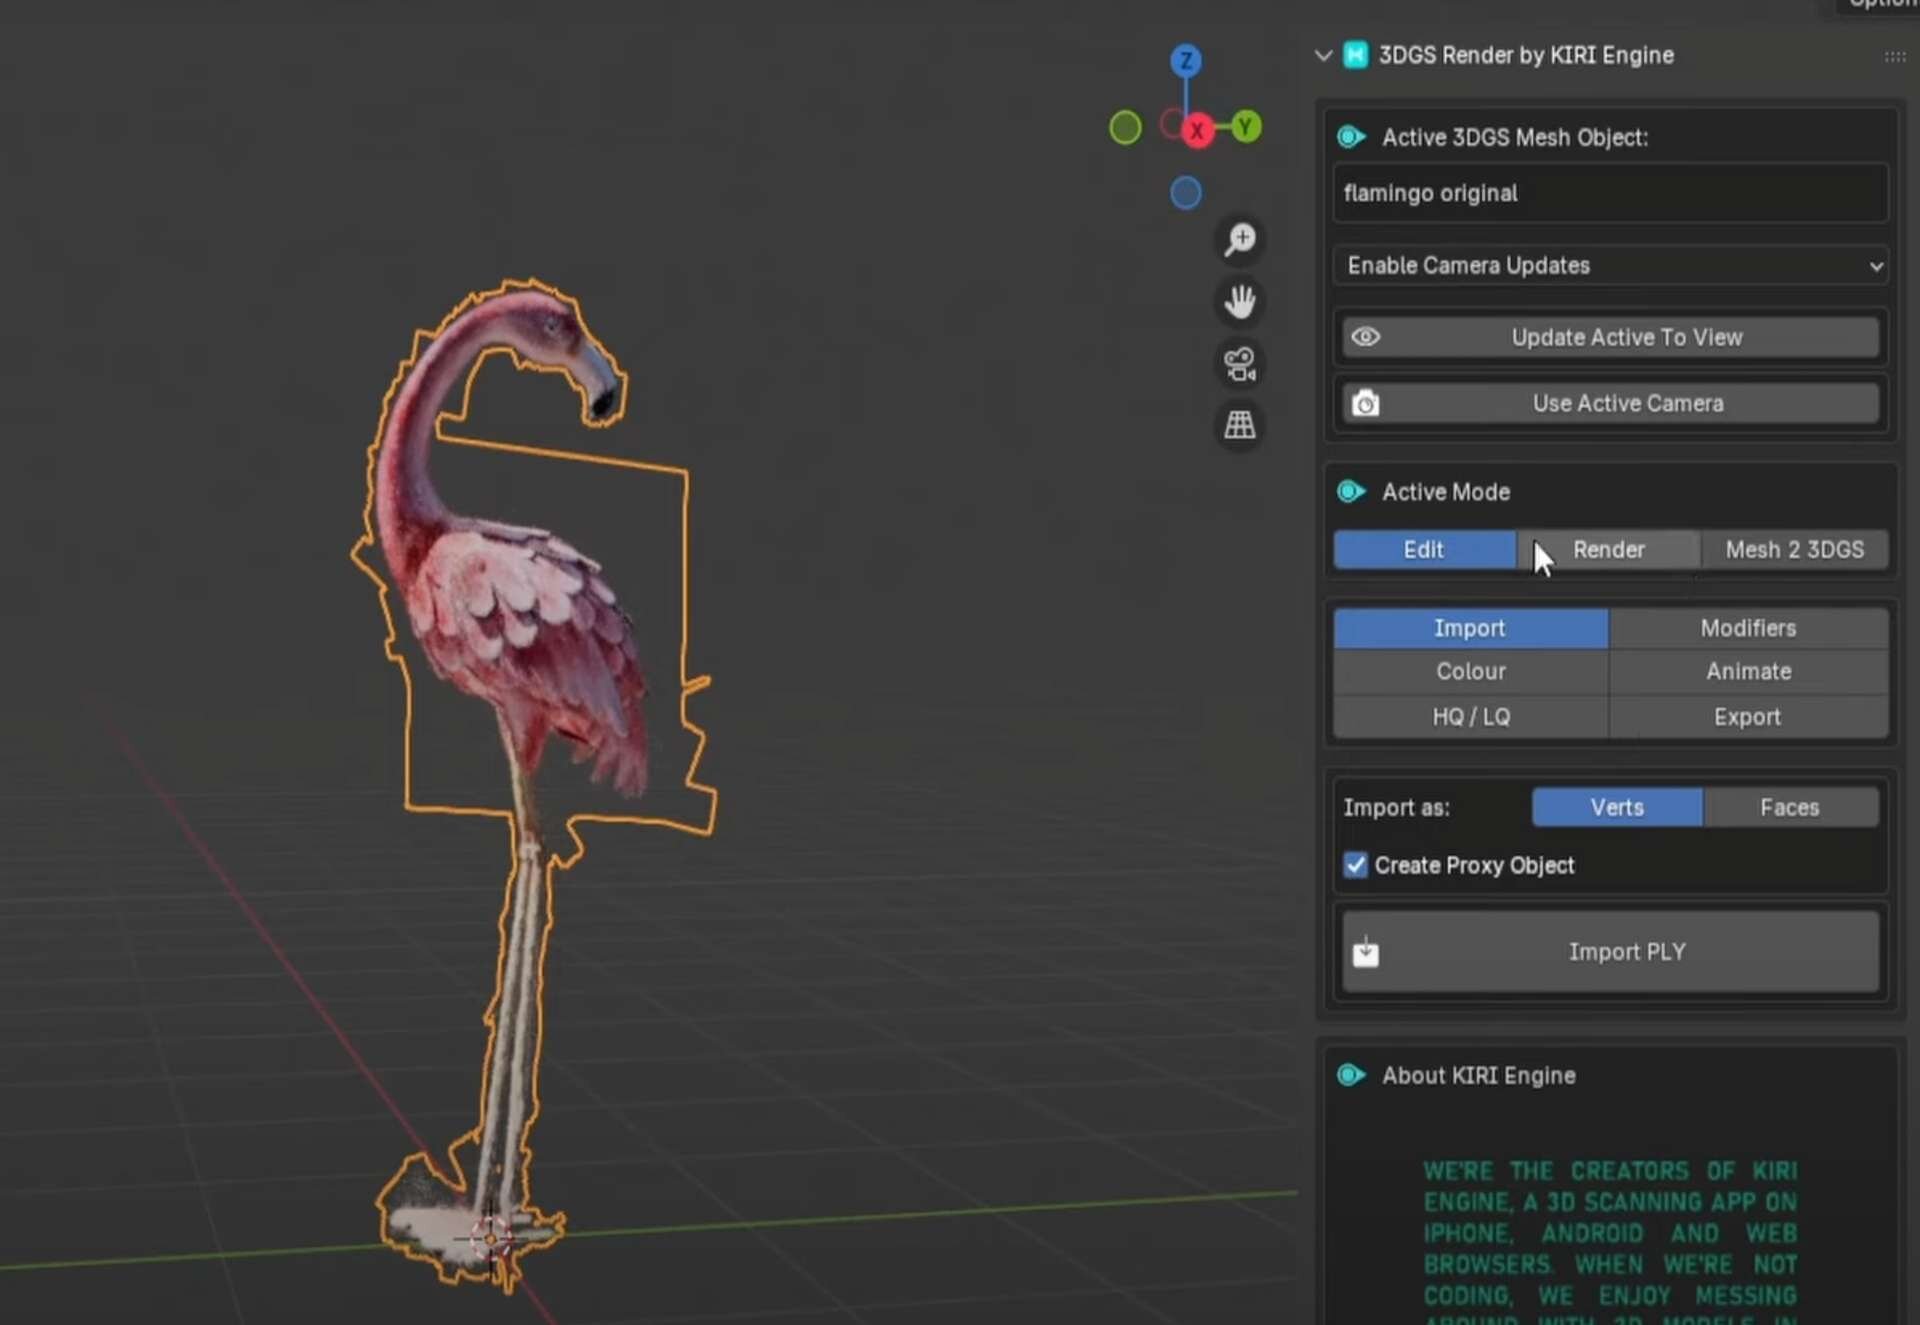Image resolution: width=1920 pixels, height=1325 pixels.
Task: Click the pan hand viewport icon
Action: point(1240,301)
